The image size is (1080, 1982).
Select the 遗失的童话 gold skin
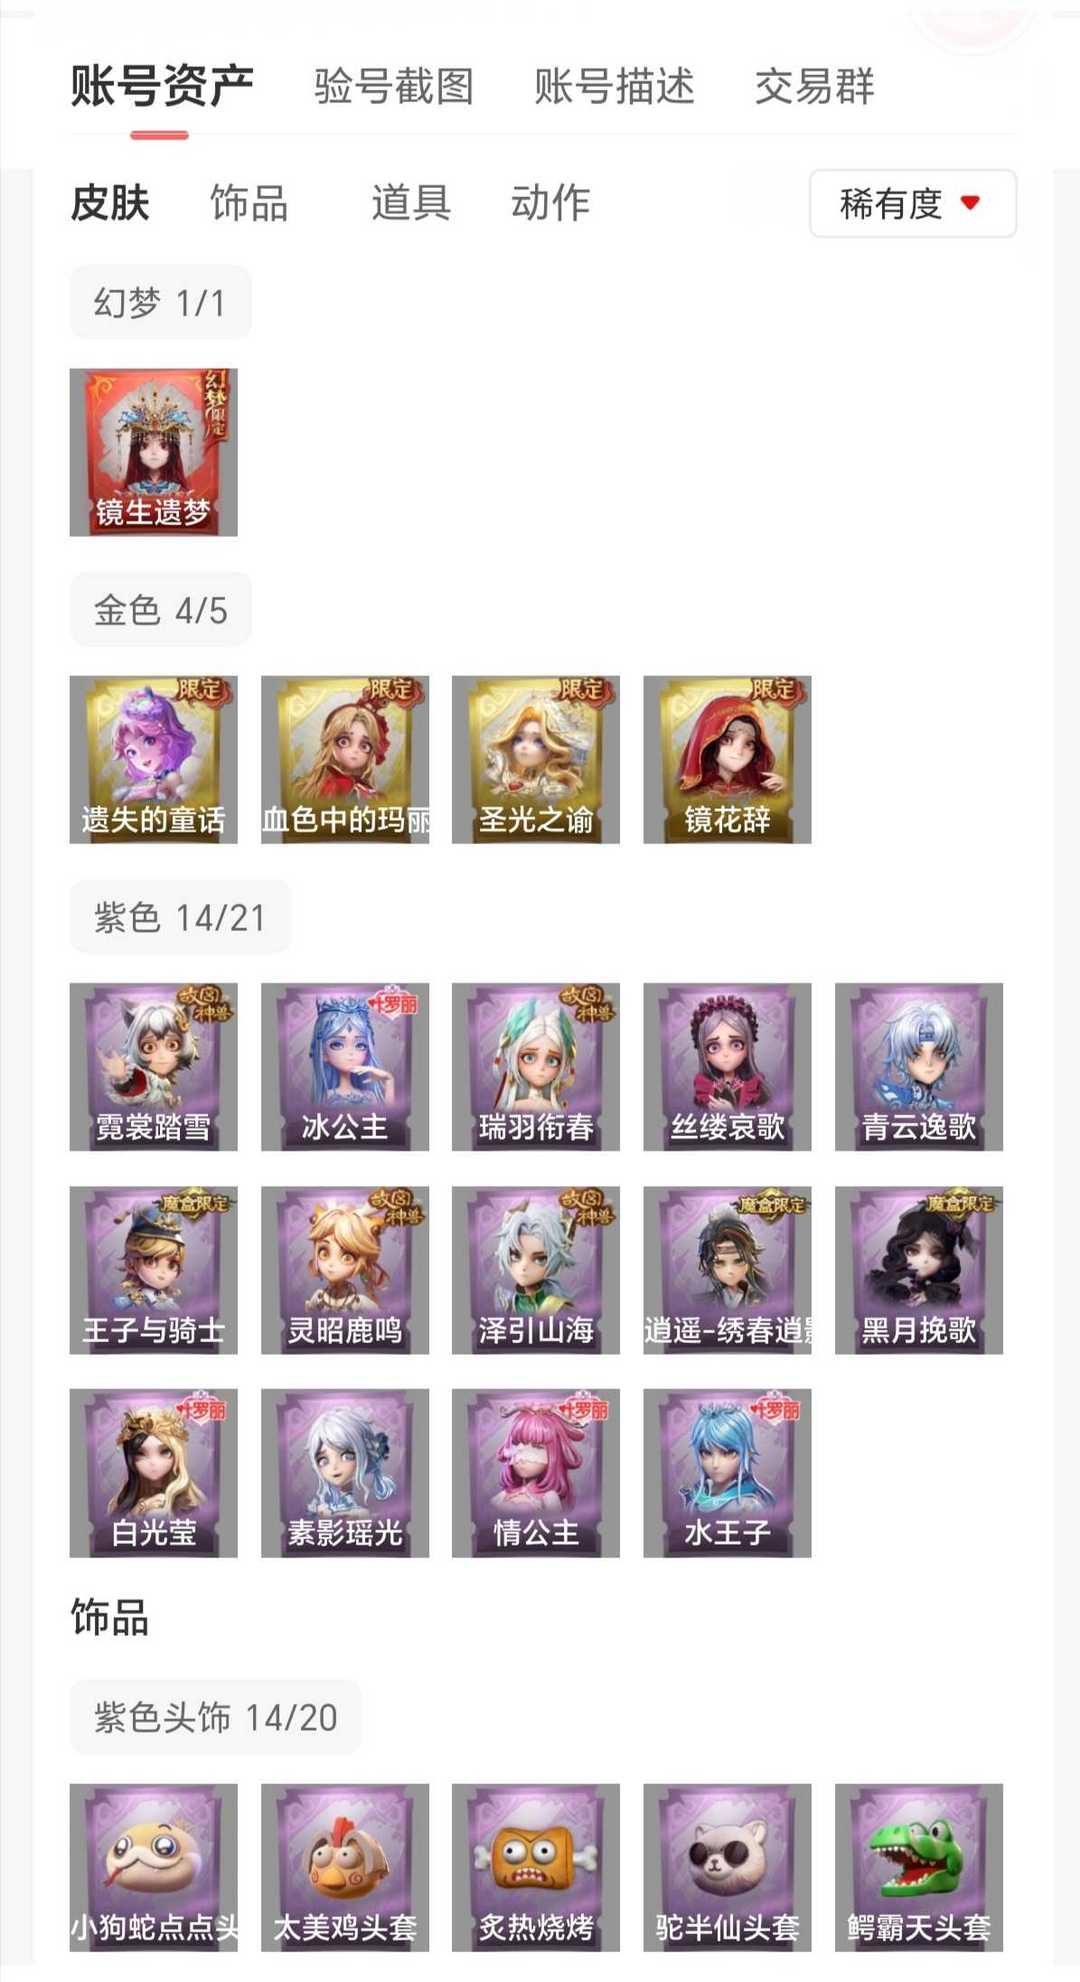(x=153, y=759)
